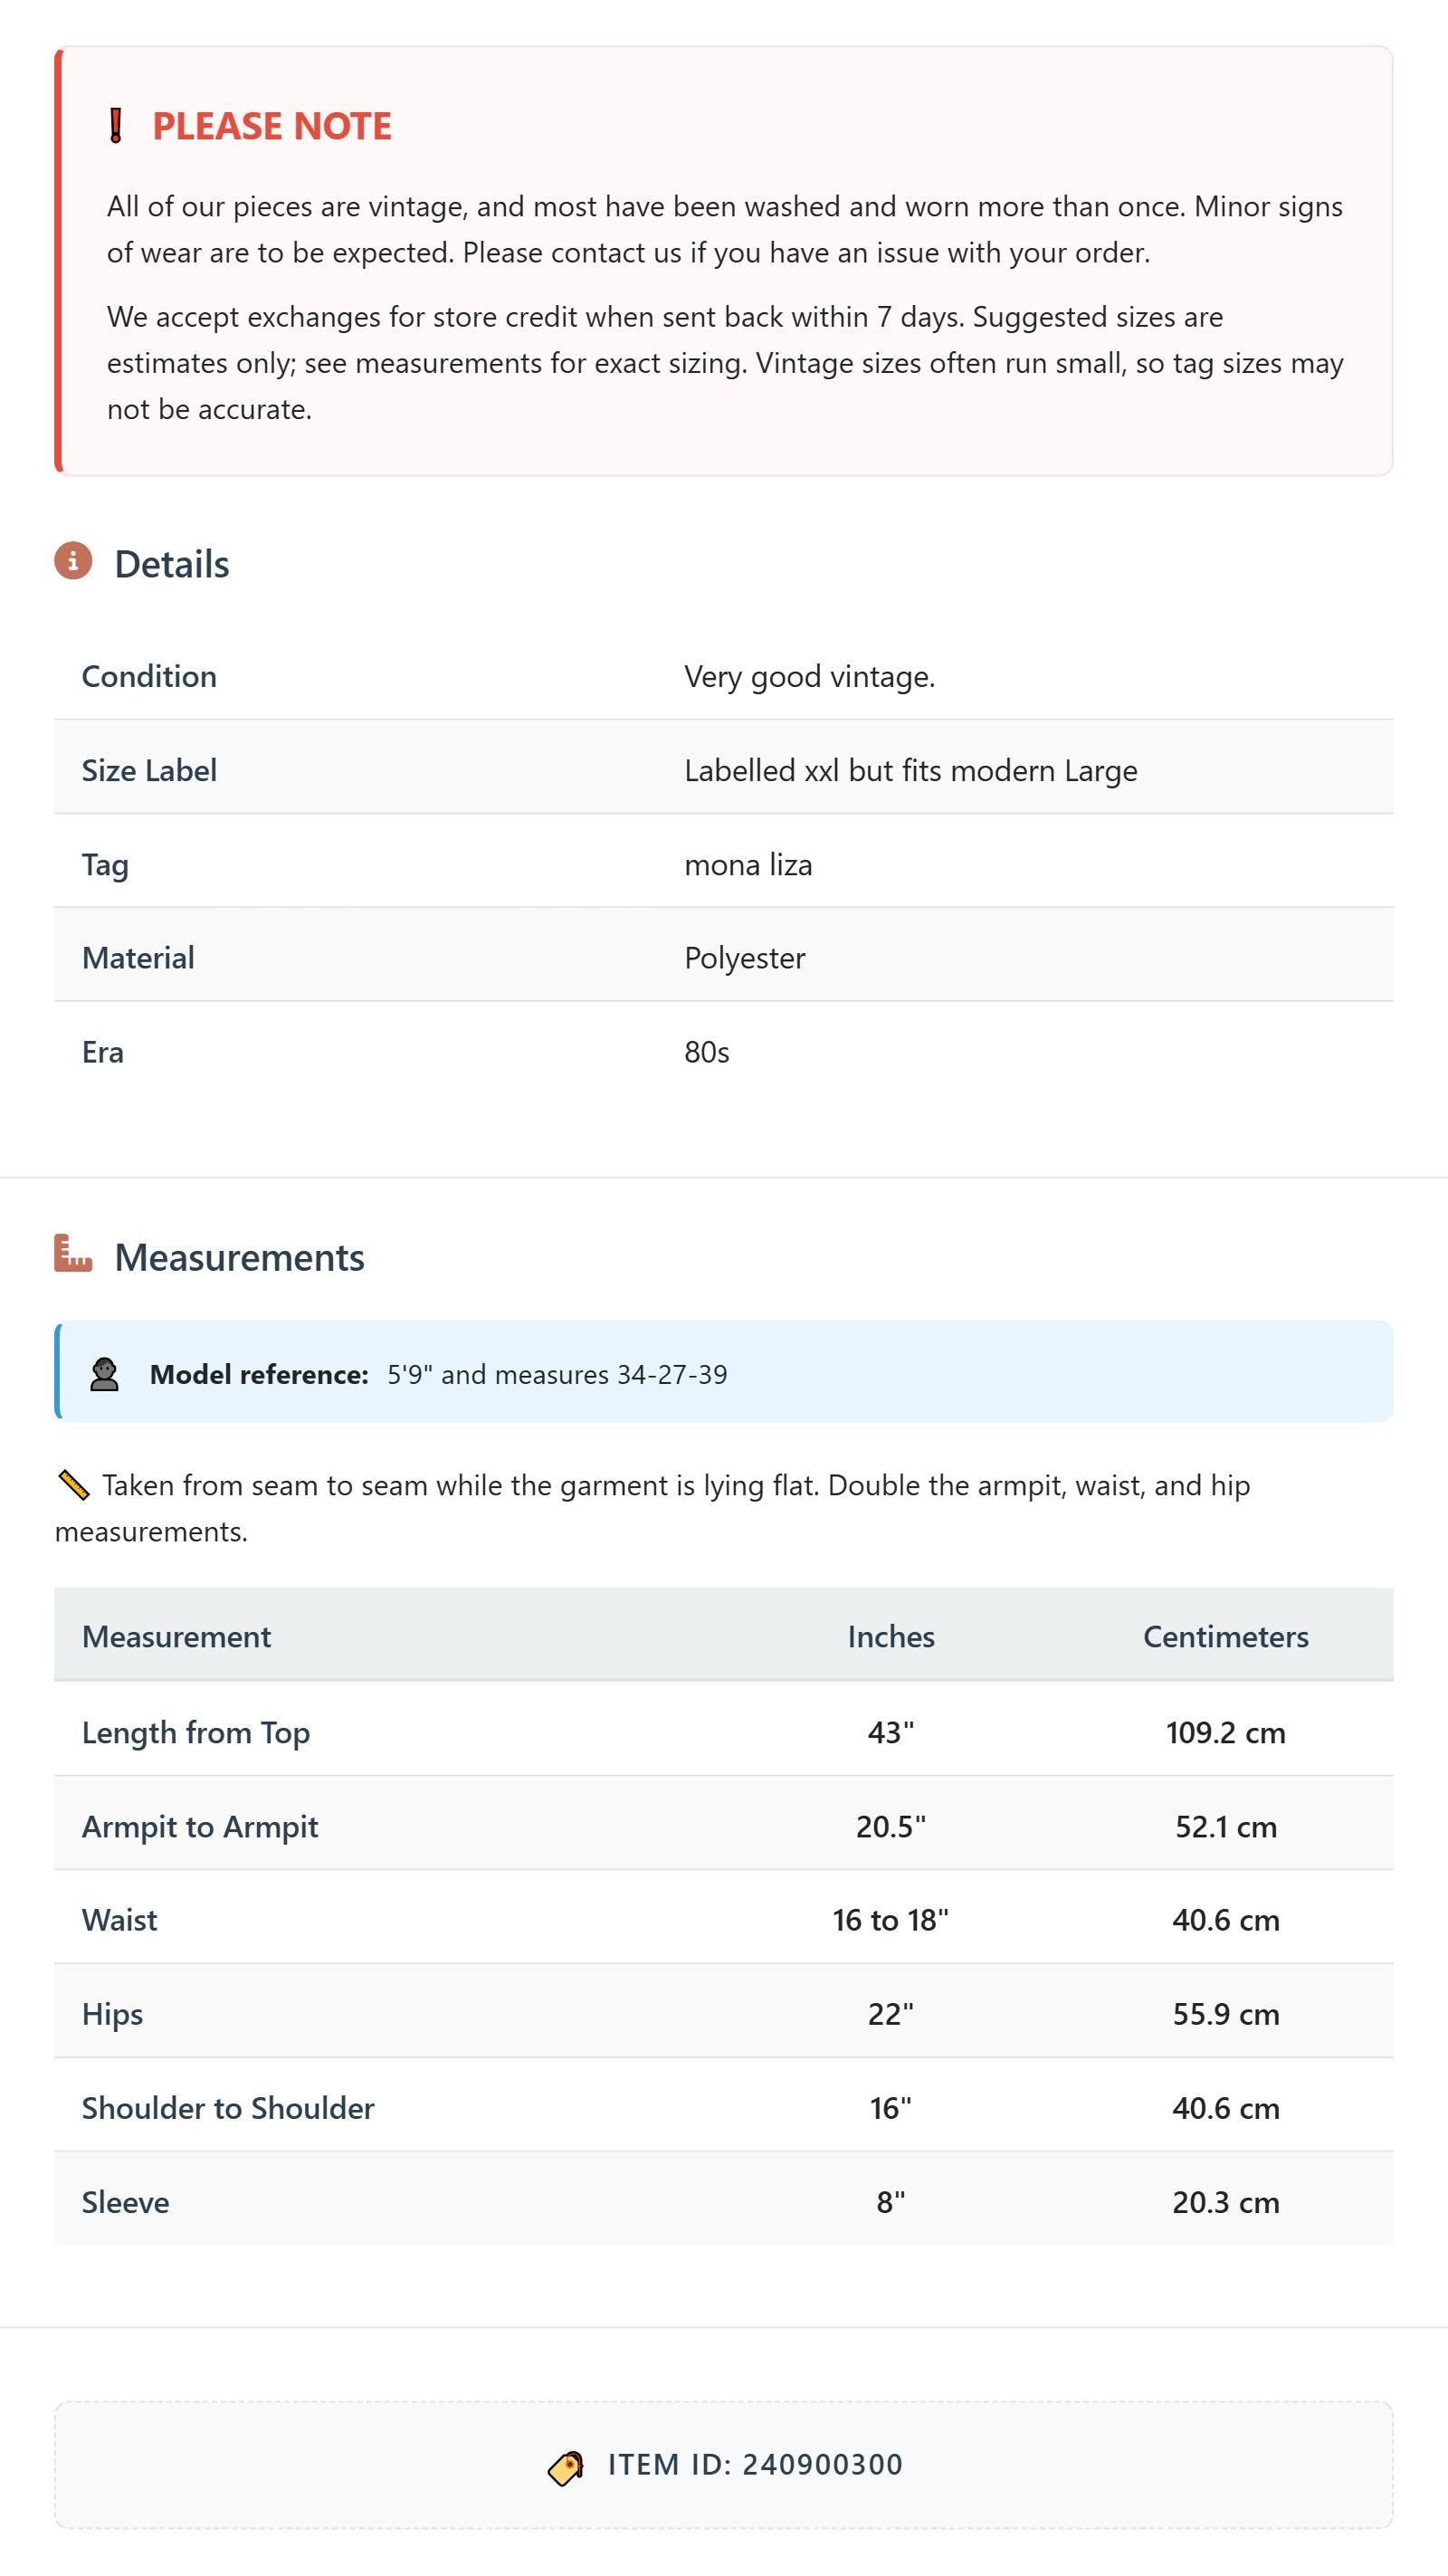Click the Armpit to Armpit row
Screen dimensions: 1448x2576
723,1826
